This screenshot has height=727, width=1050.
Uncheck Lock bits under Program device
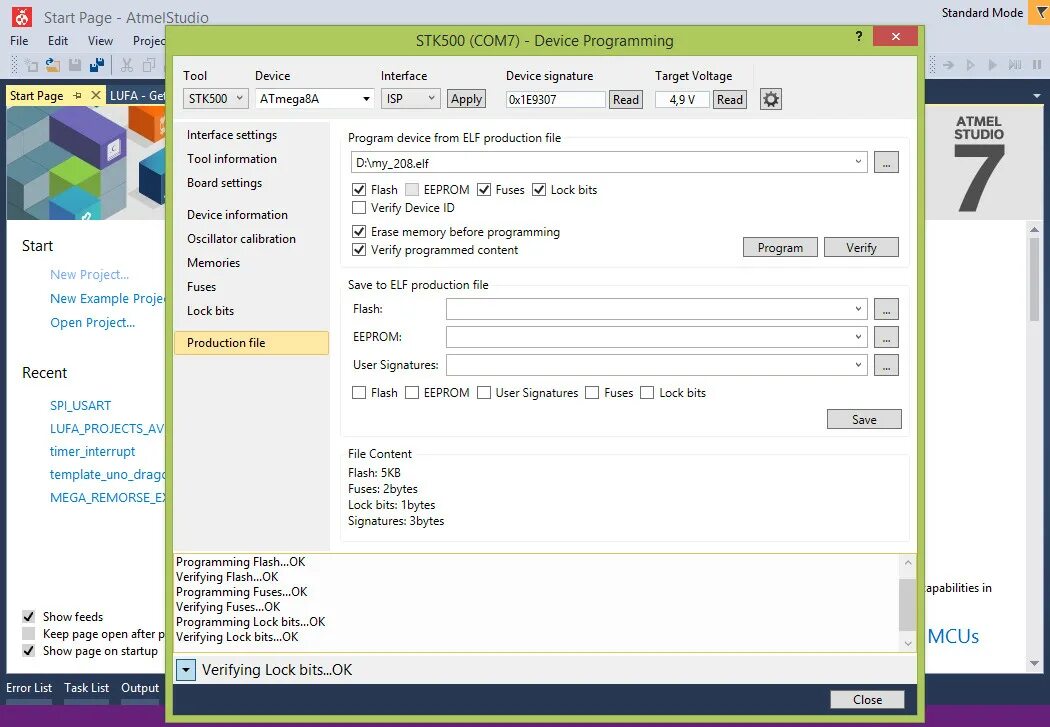(x=539, y=189)
